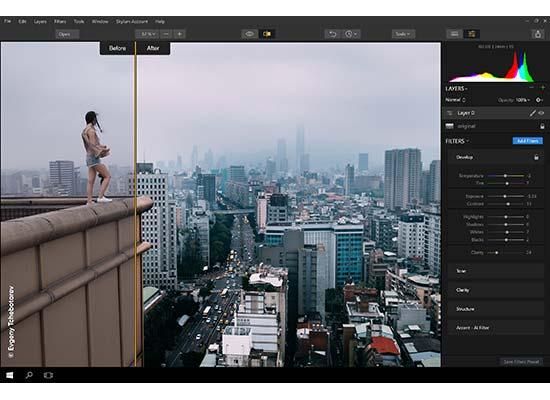Screen dimensions: 550x400
Task: Expand the Structure filter panel
Action: (x=496, y=309)
